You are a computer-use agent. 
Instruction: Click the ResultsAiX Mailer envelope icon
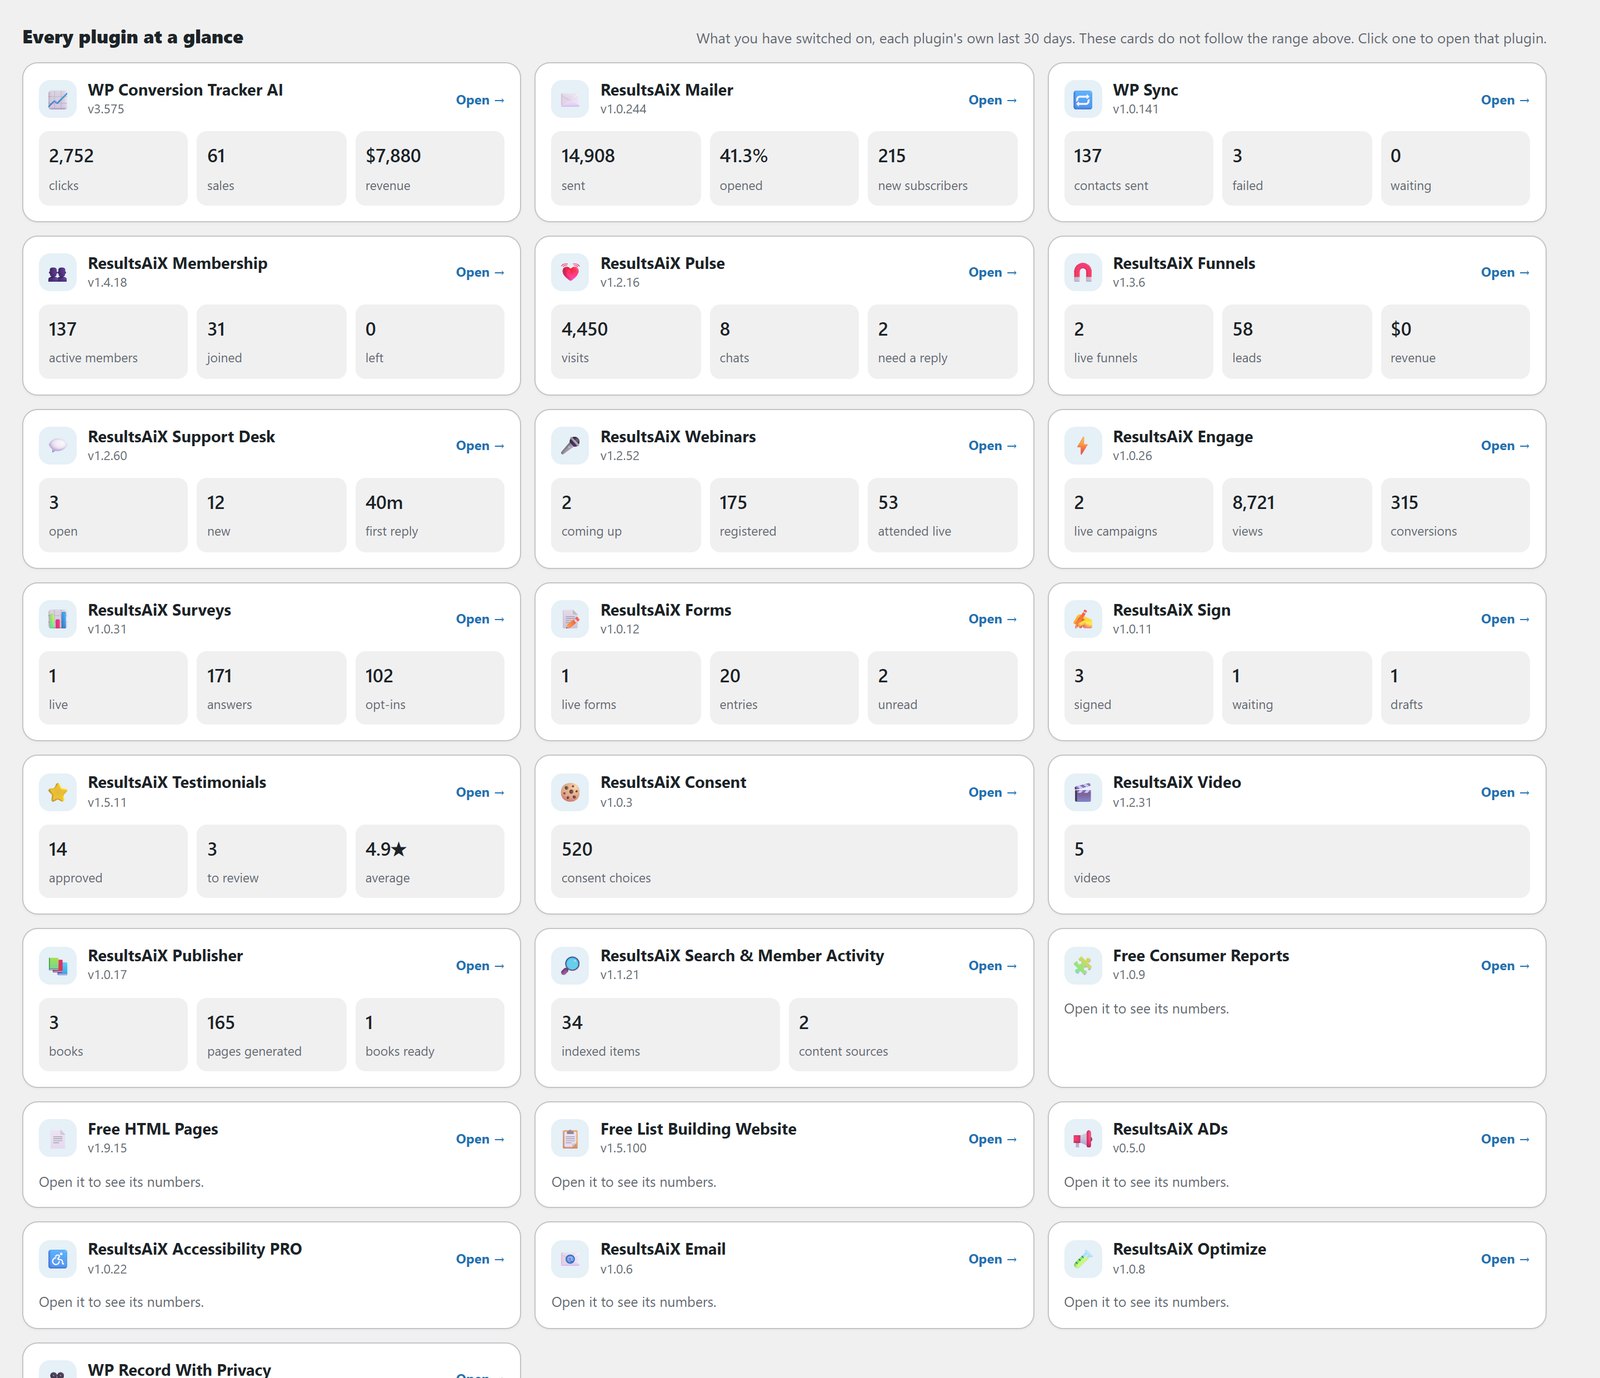(570, 99)
